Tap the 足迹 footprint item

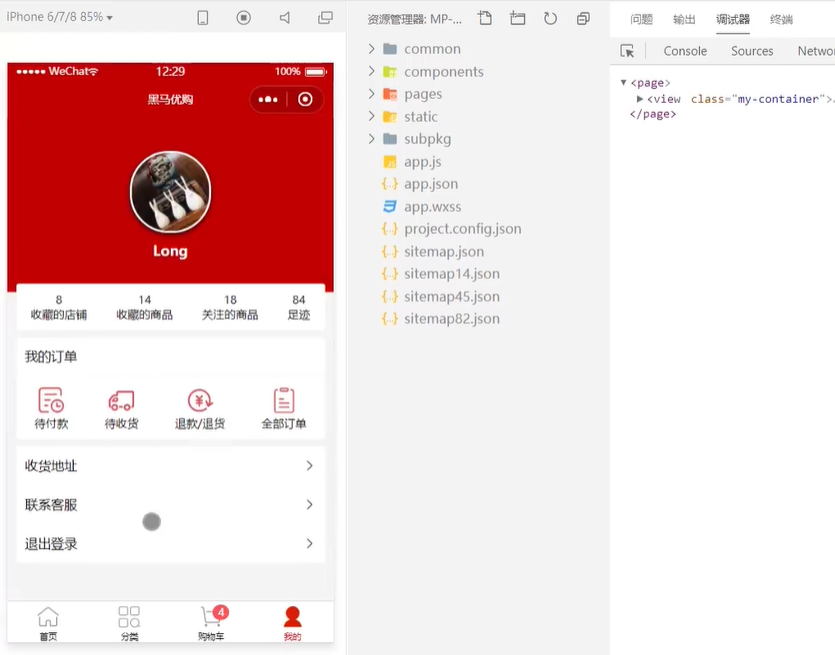299,307
